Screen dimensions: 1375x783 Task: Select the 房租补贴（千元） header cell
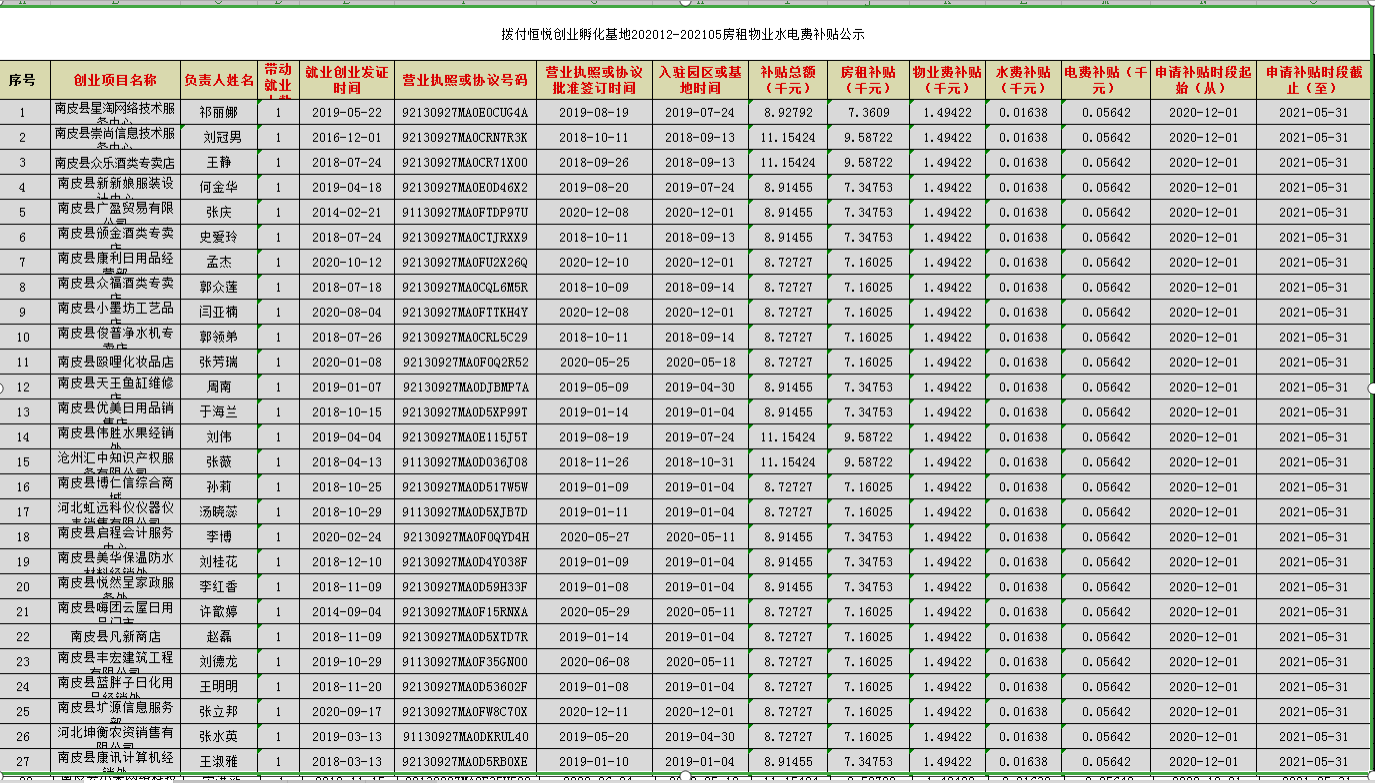click(x=868, y=79)
